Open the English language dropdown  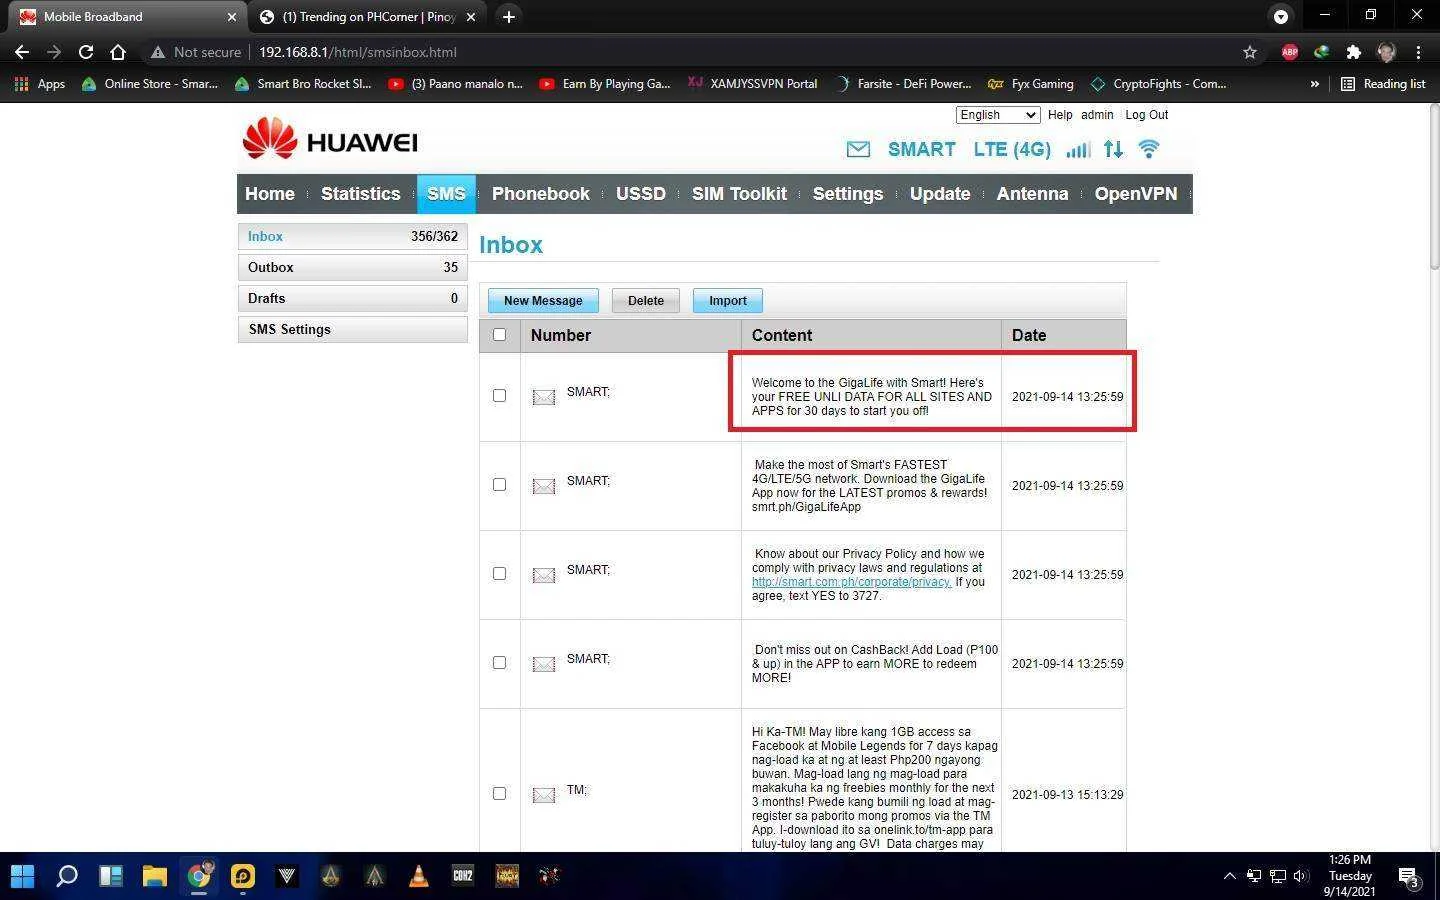998,115
